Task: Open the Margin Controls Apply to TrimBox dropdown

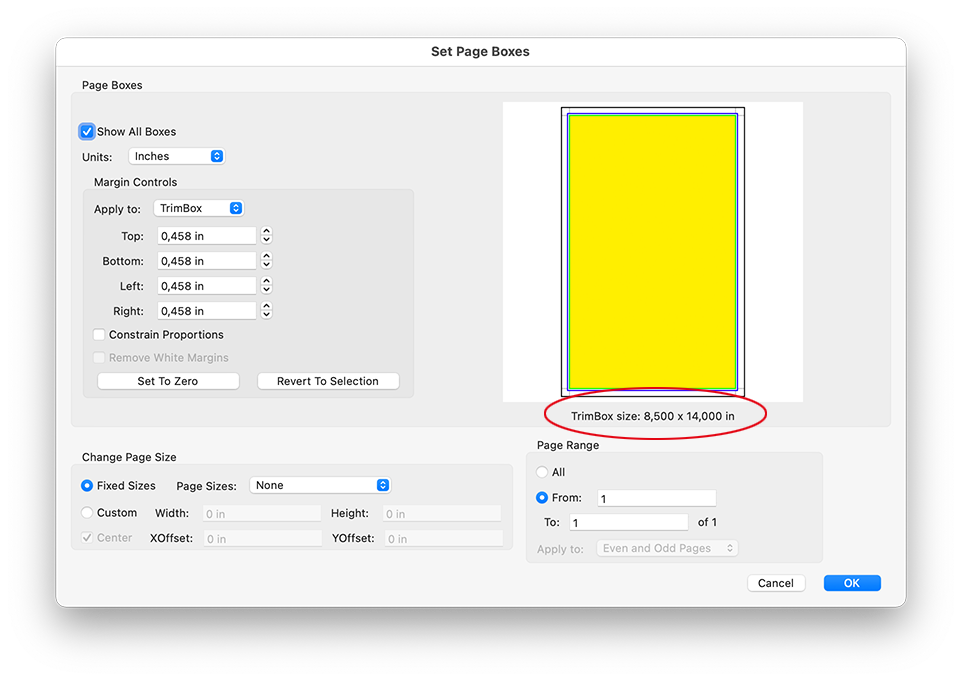Action: (199, 209)
